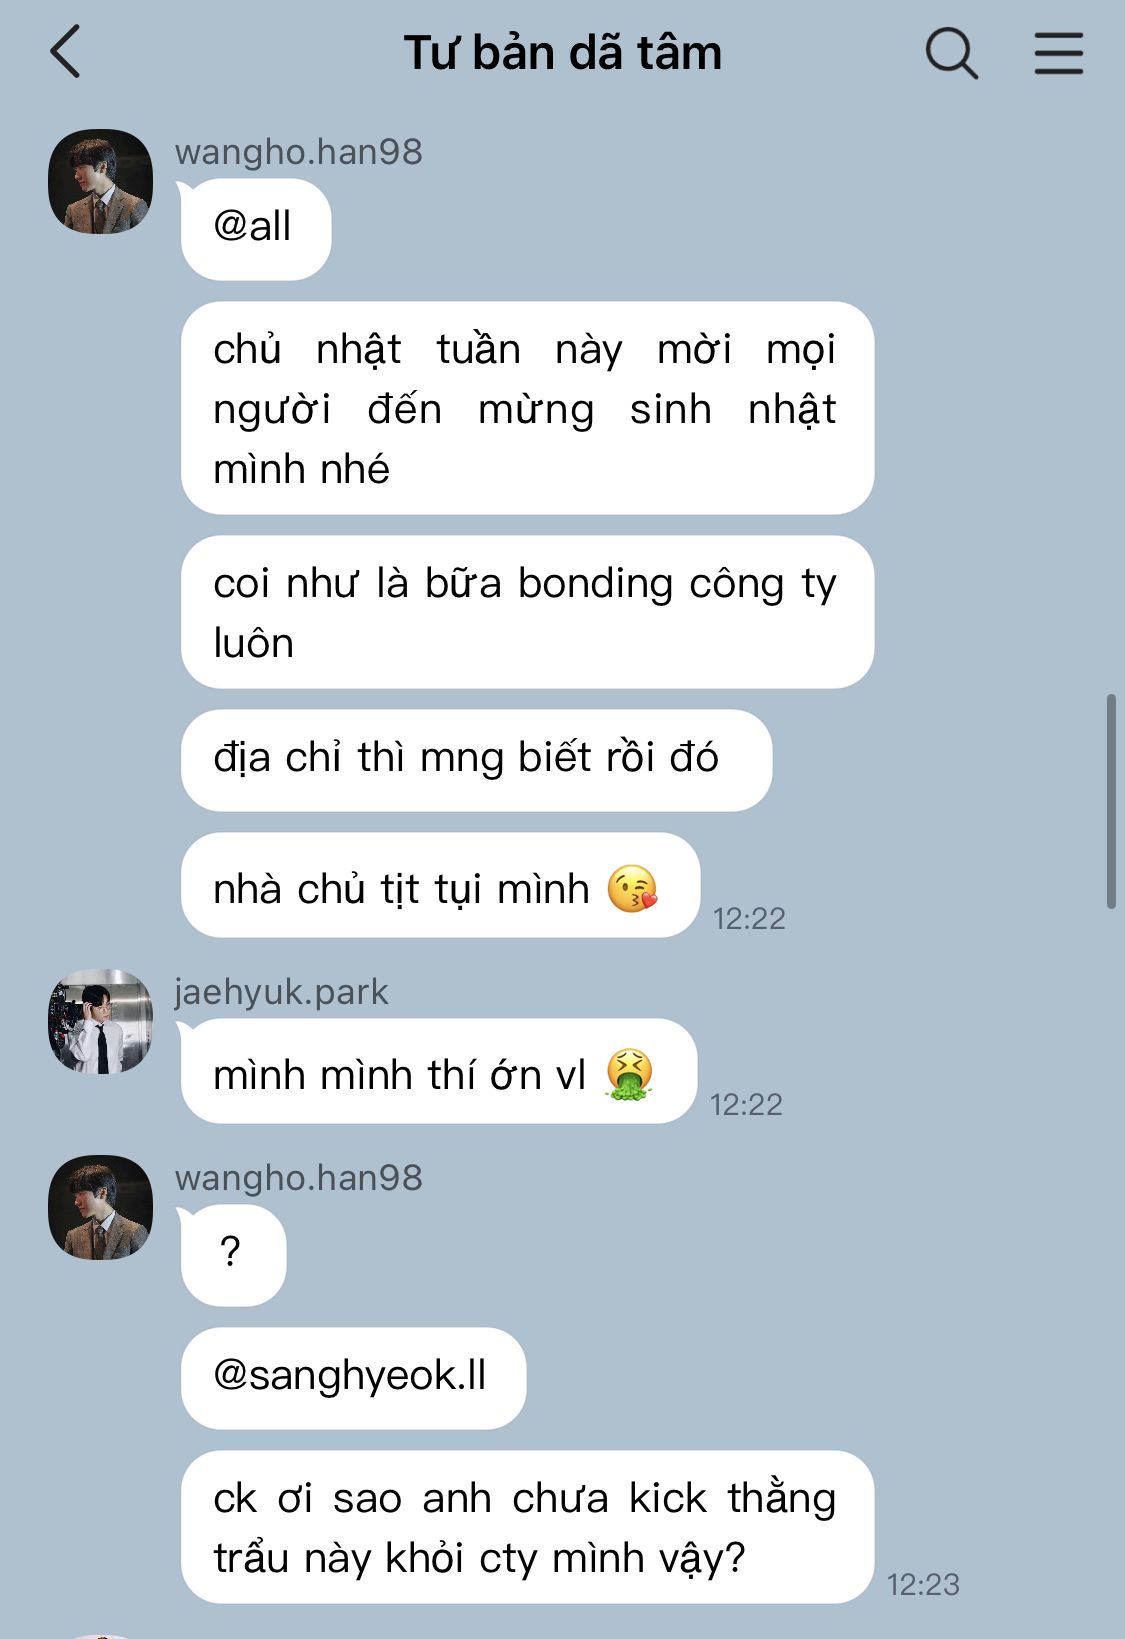
Task: Click the chat scrollbar thumb
Action: point(1111,800)
